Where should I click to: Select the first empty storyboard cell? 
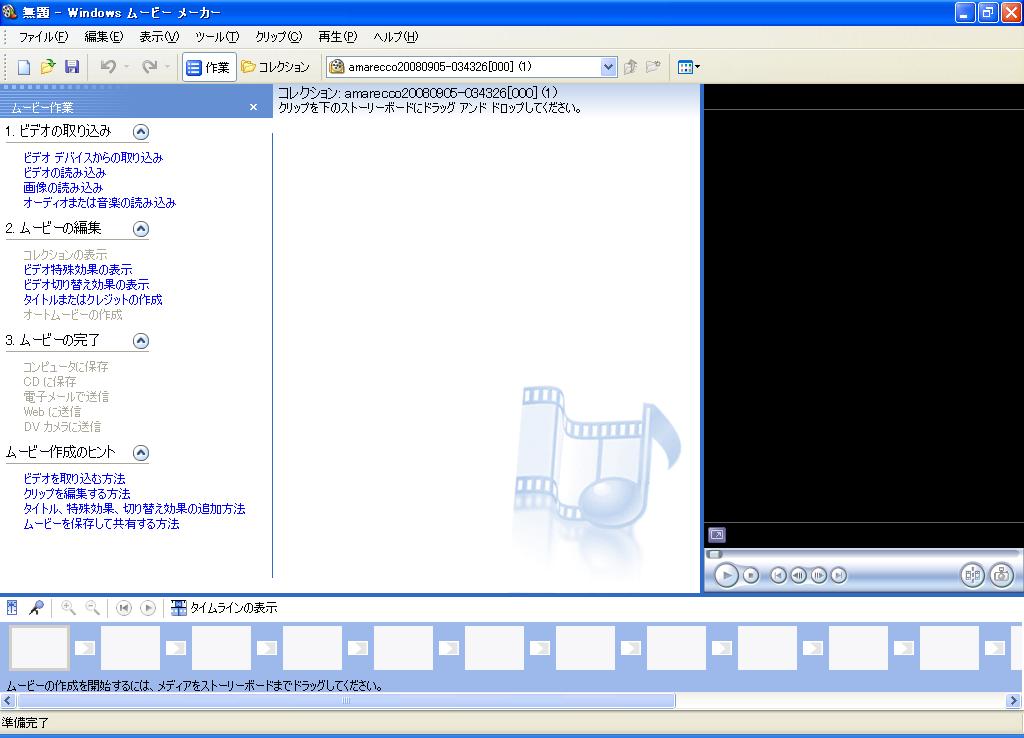39,648
